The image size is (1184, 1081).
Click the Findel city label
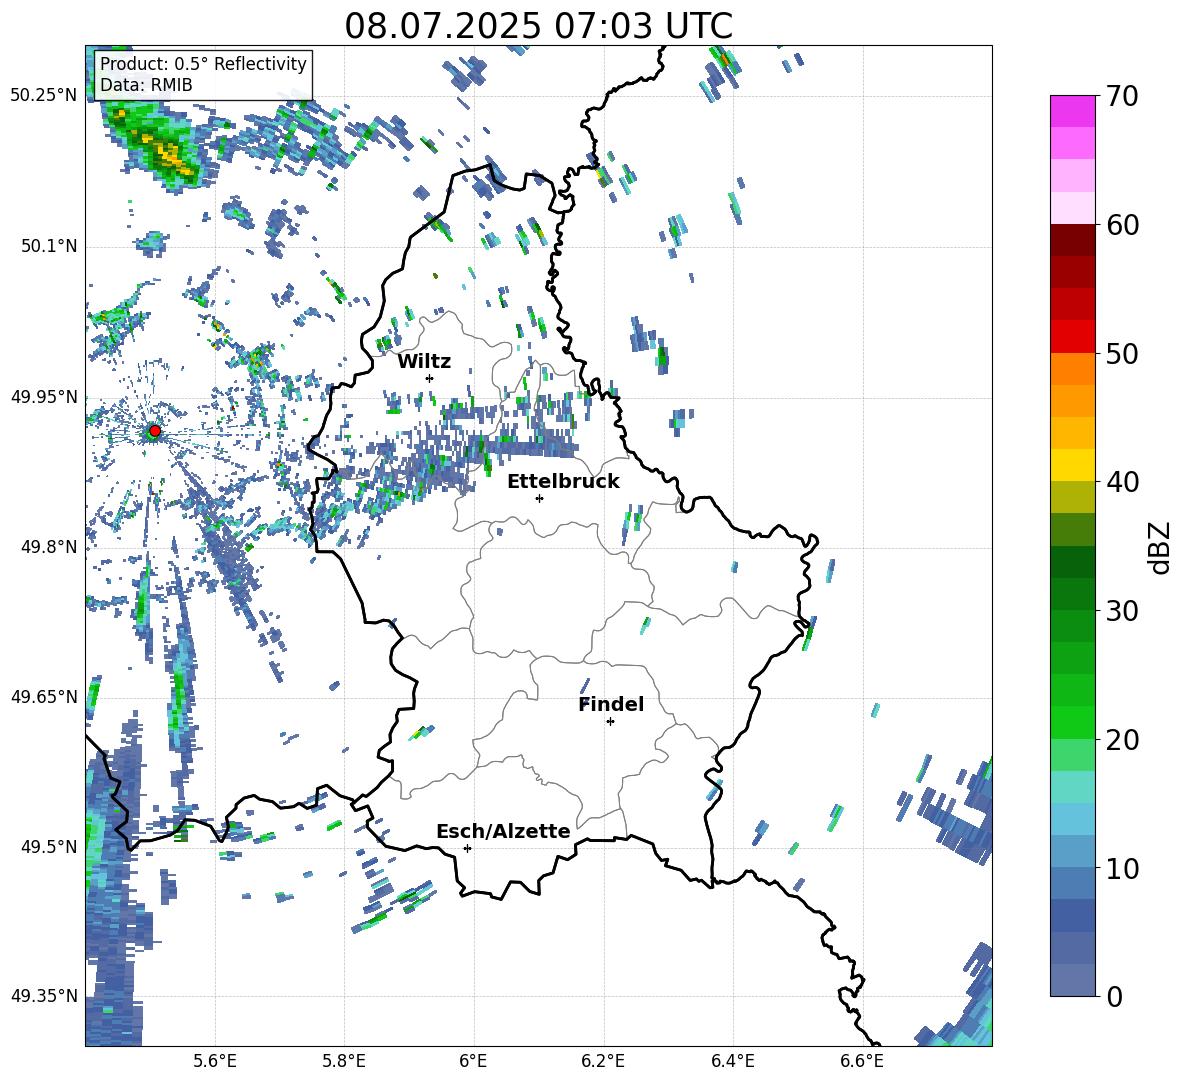(611, 704)
